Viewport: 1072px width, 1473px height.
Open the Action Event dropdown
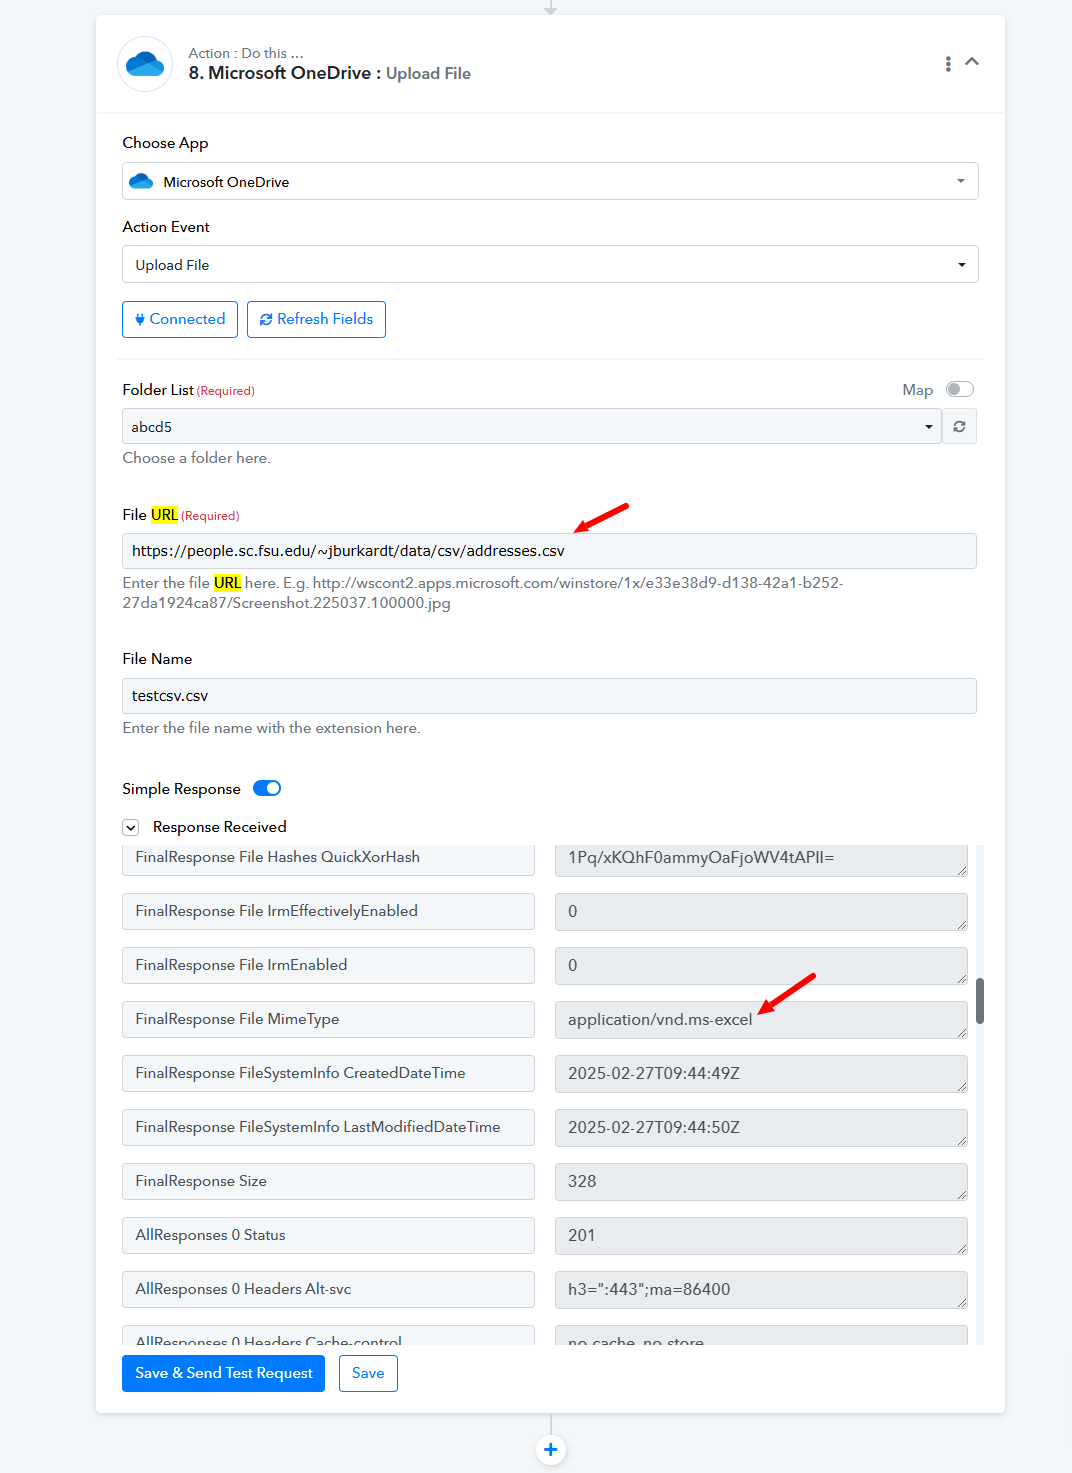tap(550, 265)
